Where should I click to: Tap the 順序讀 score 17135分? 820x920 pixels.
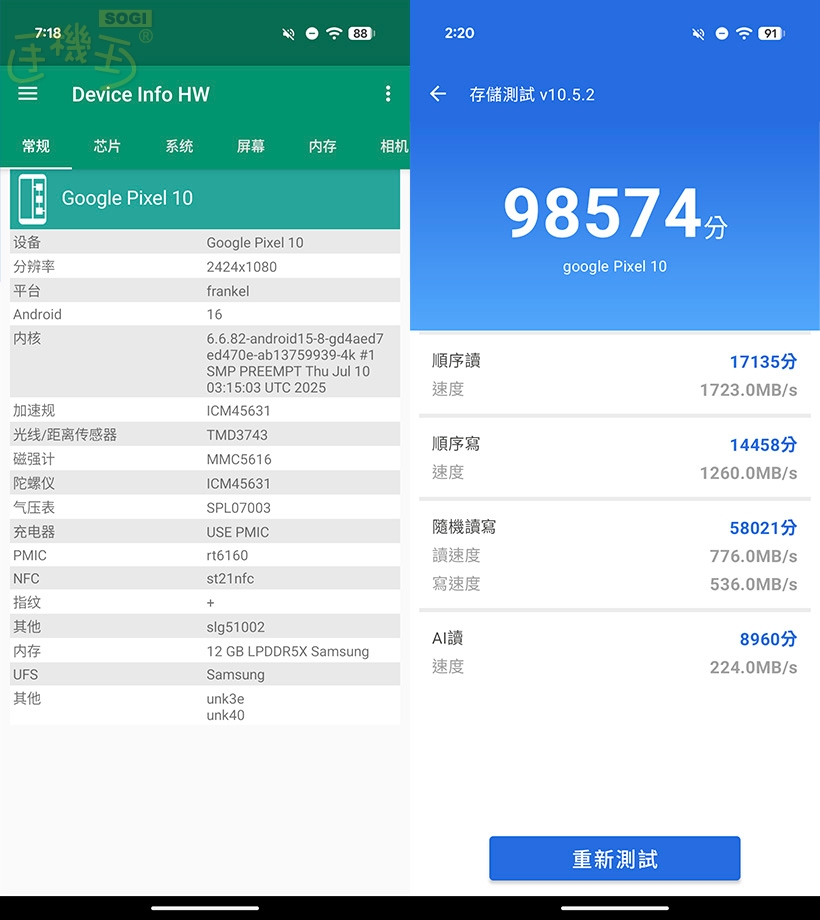pyautogui.click(x=763, y=361)
